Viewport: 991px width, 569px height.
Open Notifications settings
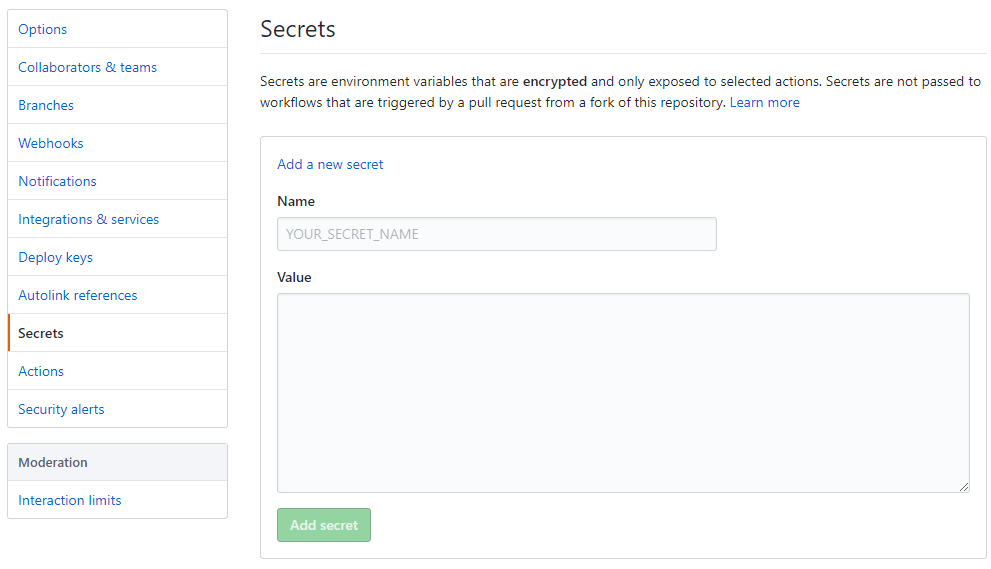pos(118,181)
